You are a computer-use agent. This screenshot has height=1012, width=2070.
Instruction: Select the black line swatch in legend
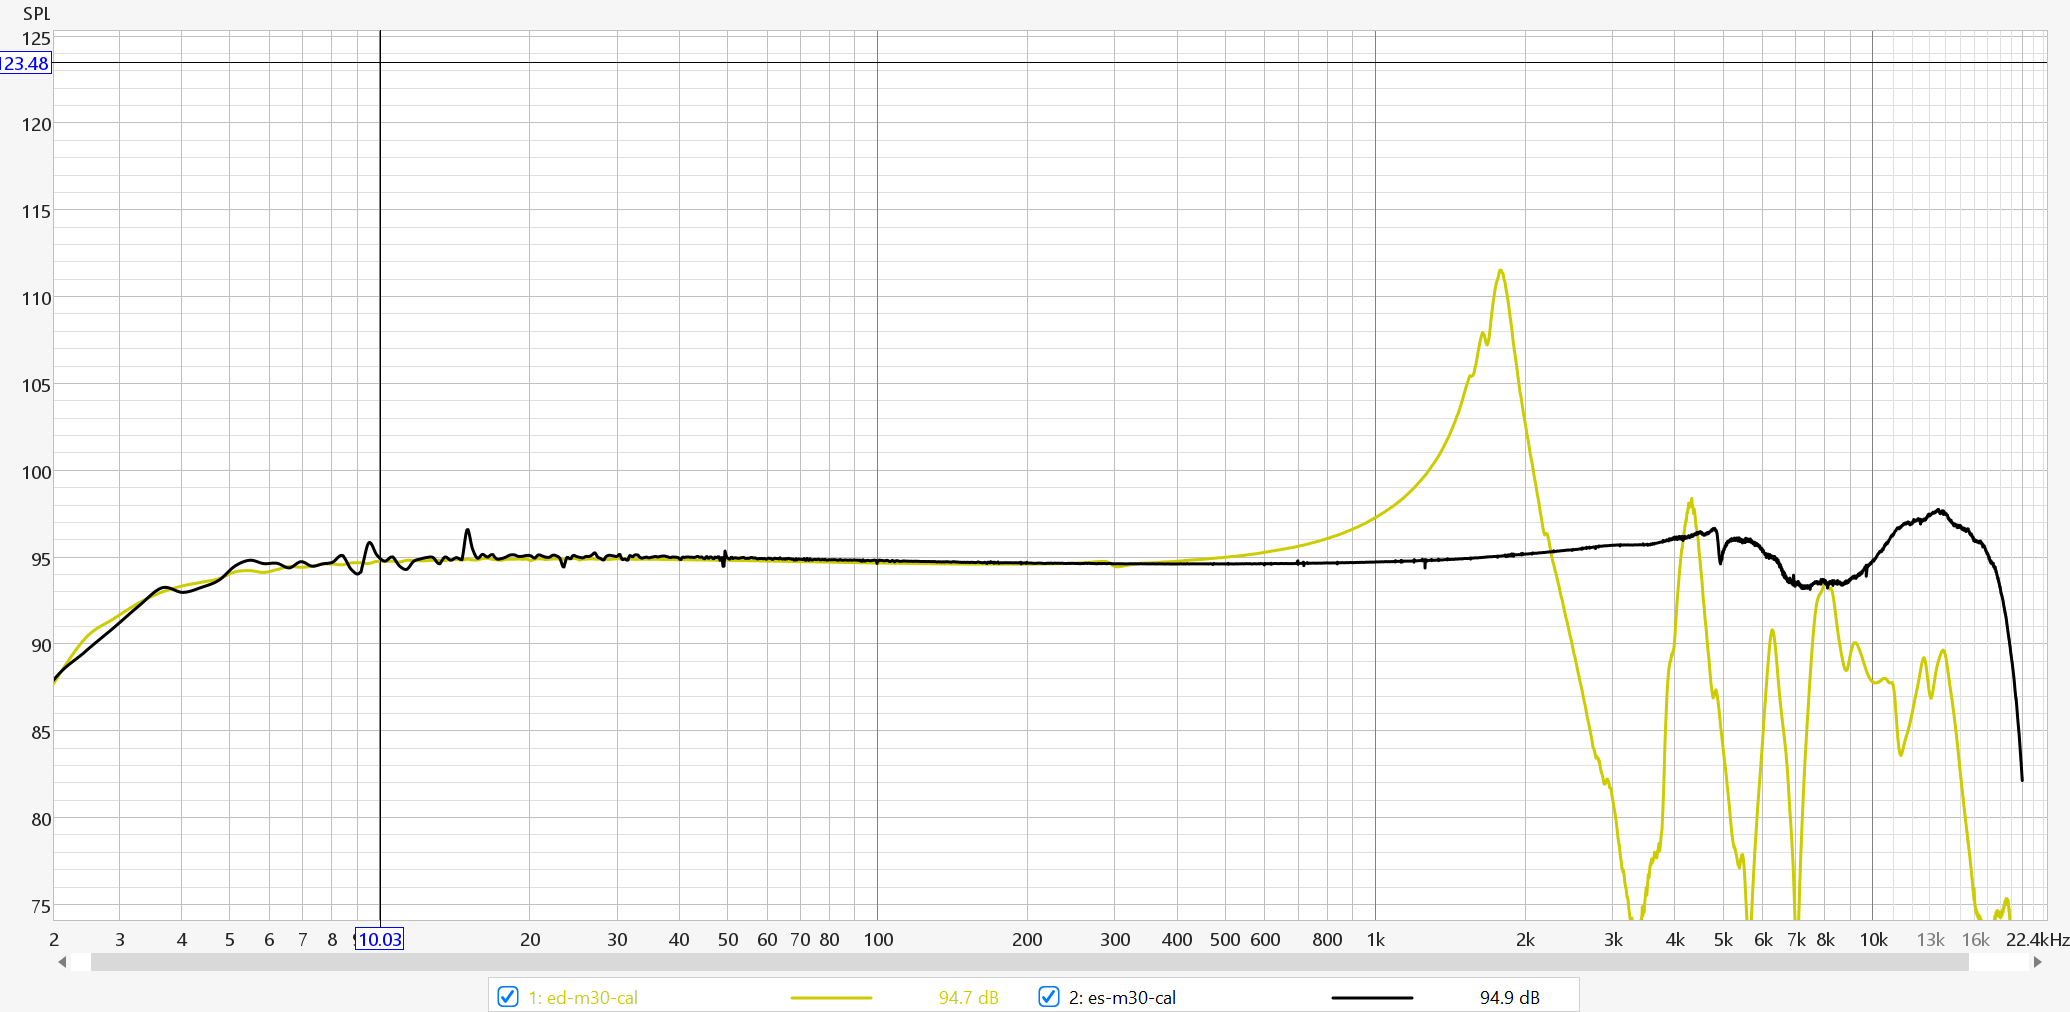coord(1372,997)
